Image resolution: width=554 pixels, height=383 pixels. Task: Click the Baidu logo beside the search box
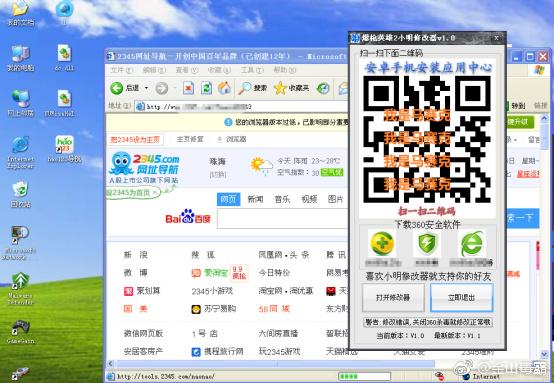pyautogui.click(x=188, y=217)
